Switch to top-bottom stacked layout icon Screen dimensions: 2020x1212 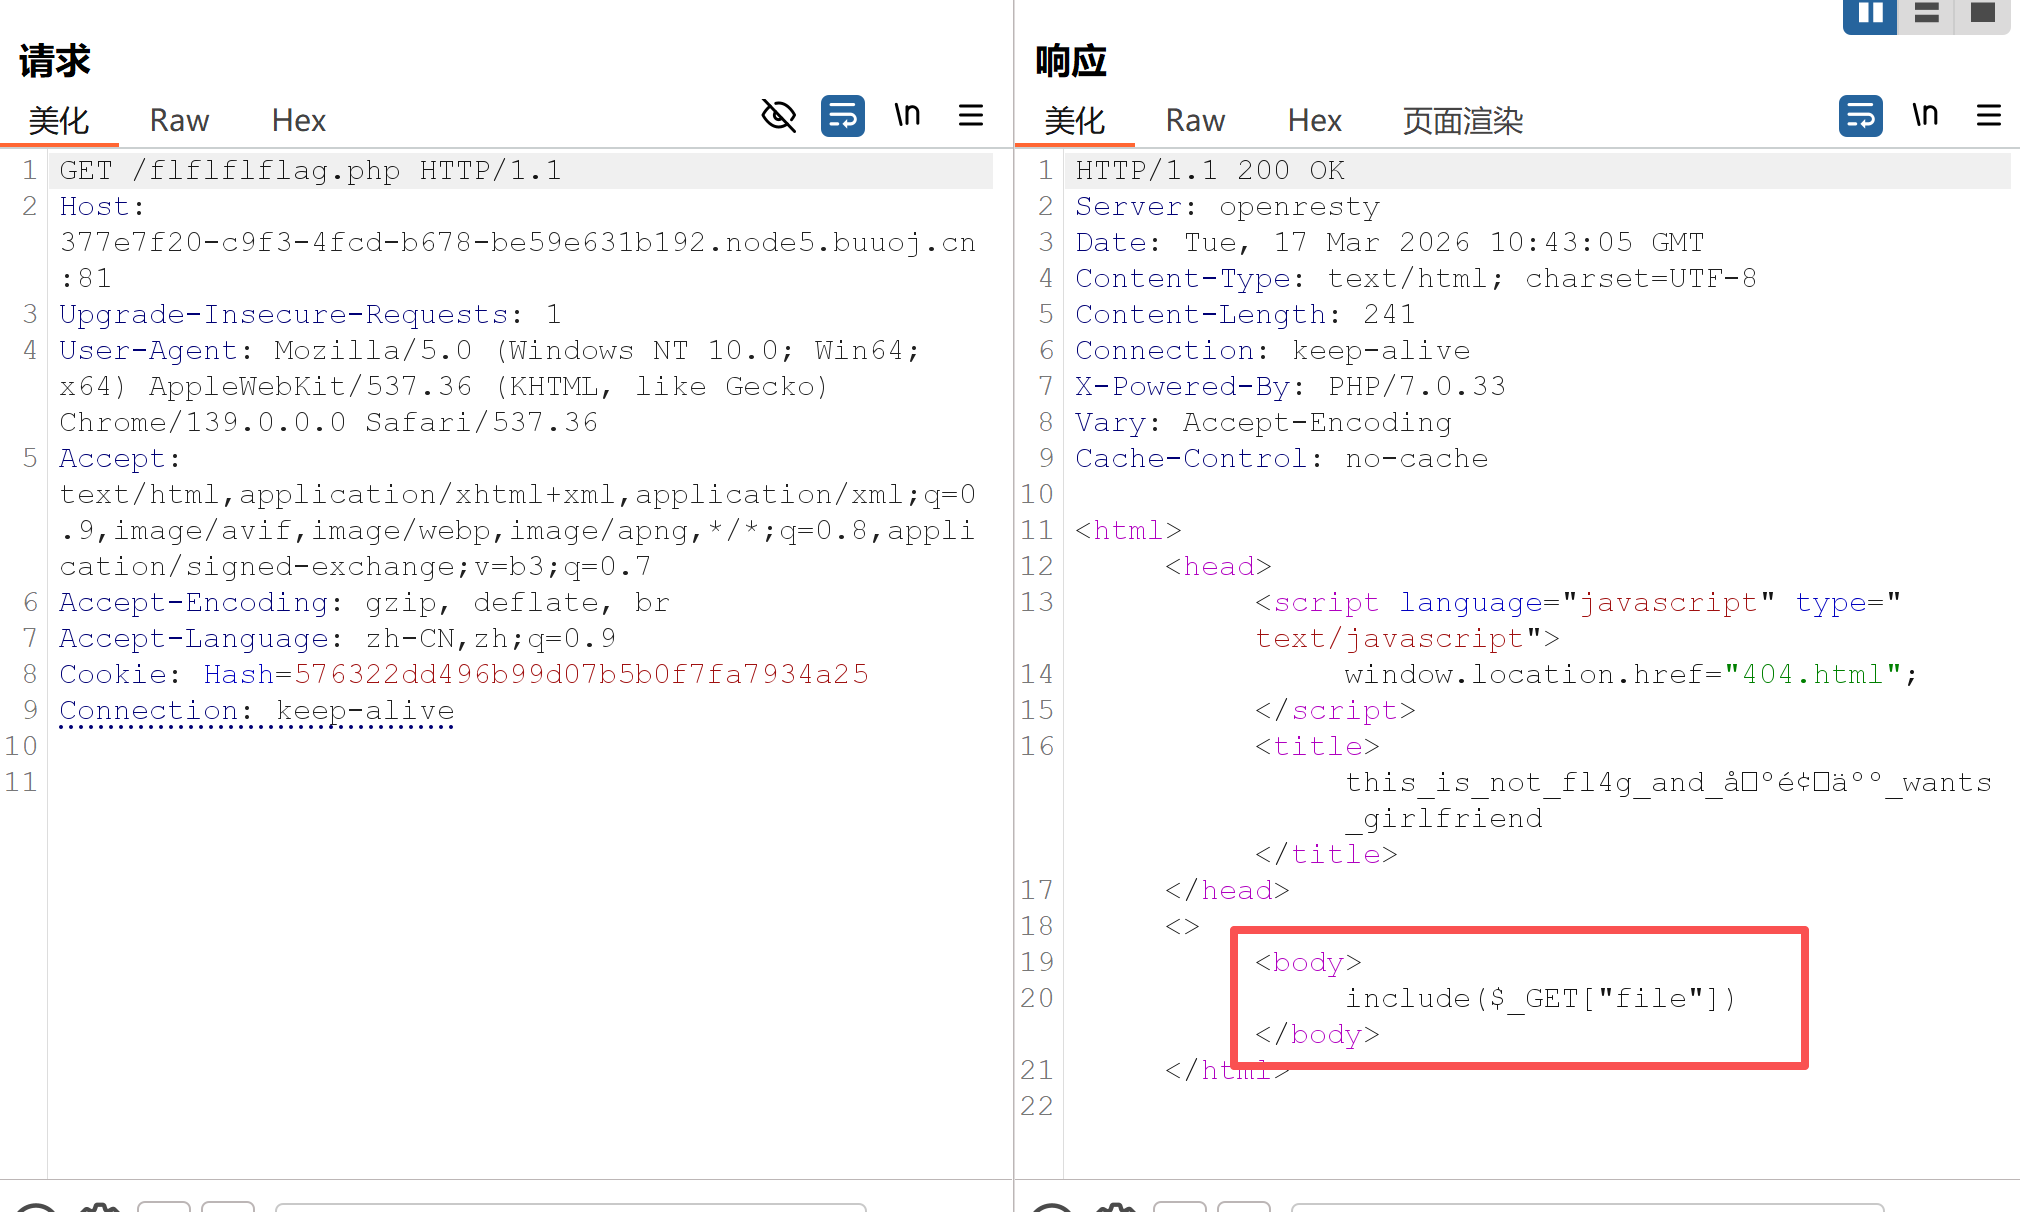point(1926,14)
